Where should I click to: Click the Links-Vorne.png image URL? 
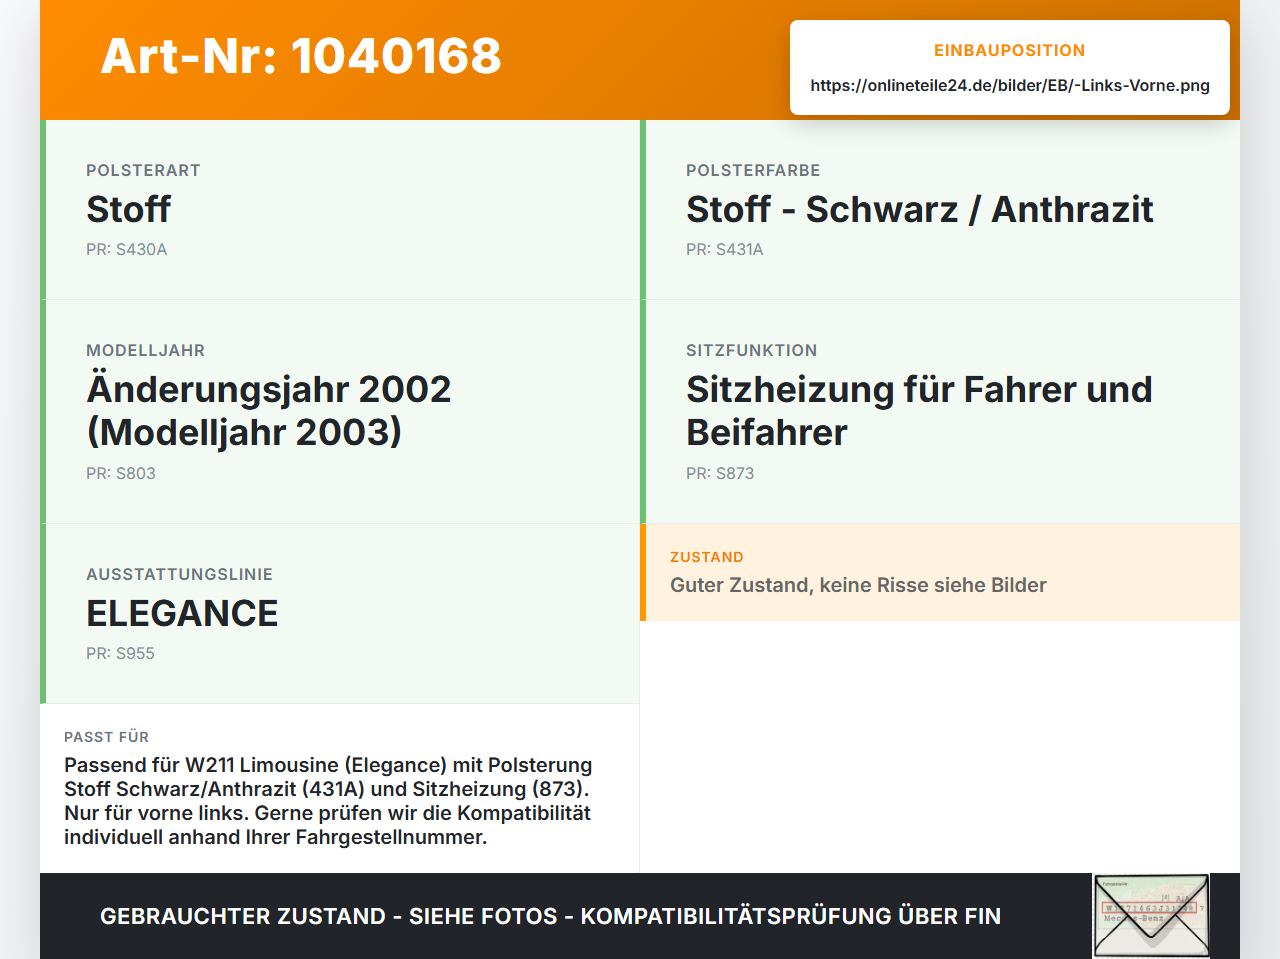click(1010, 85)
